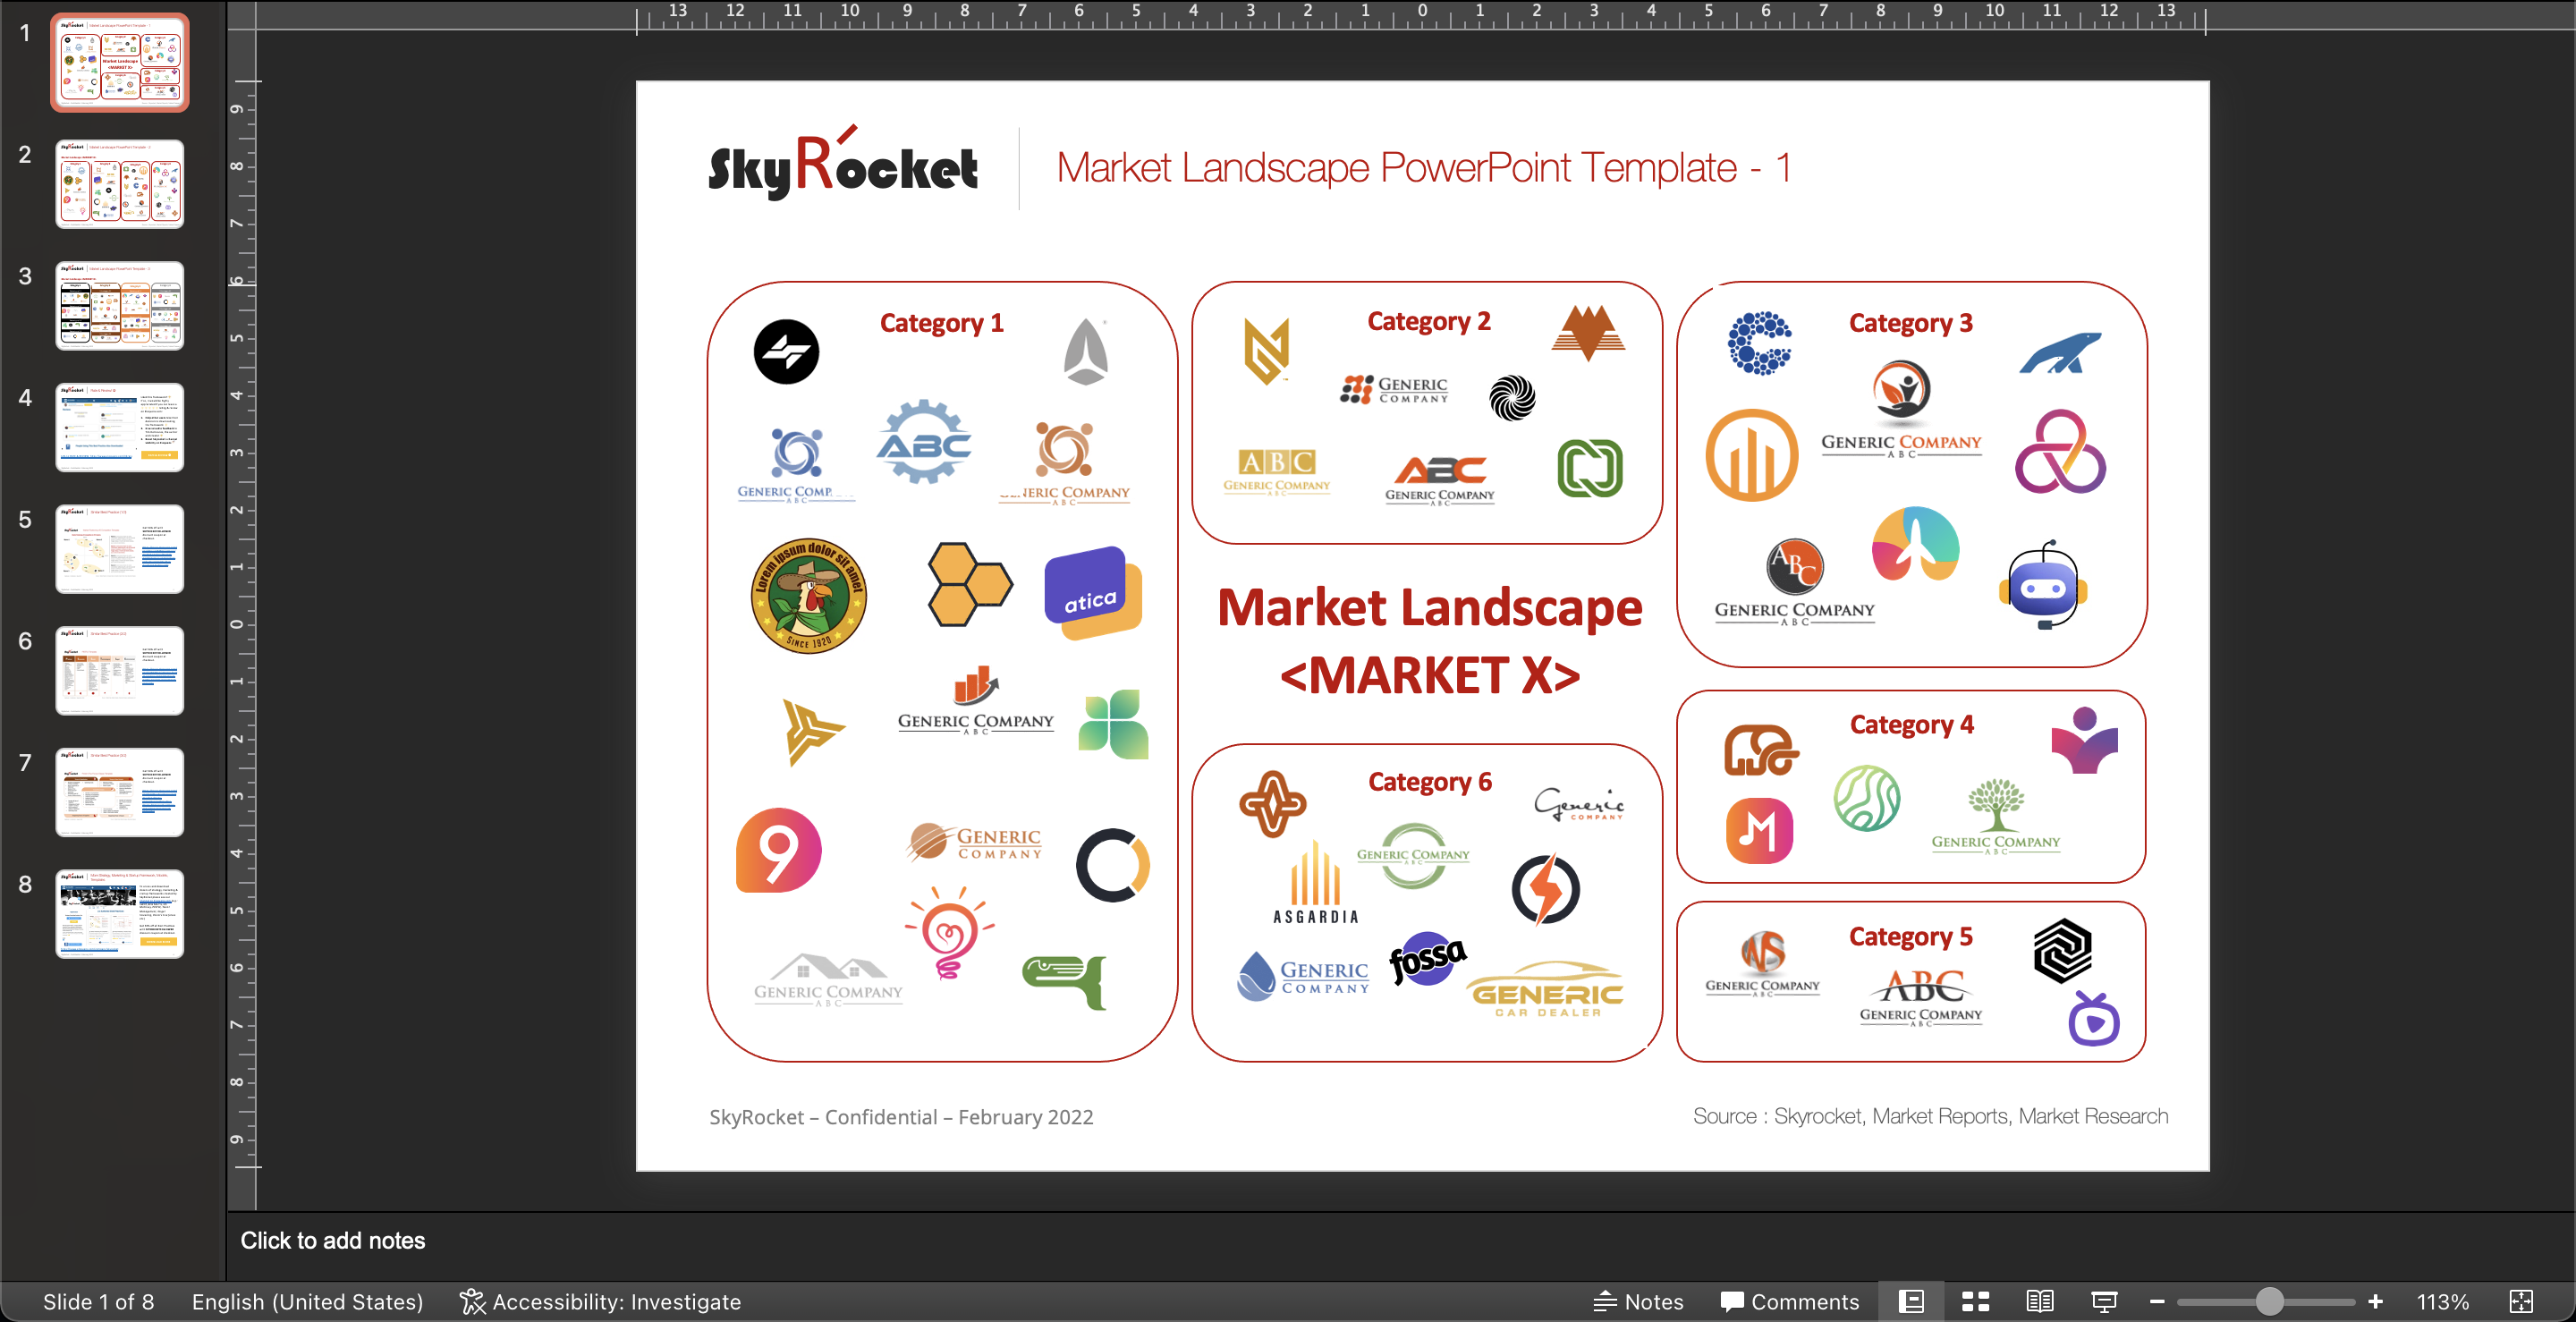Select the black hexagon spiral logo
This screenshot has height=1322, width=2576.
tap(2062, 950)
